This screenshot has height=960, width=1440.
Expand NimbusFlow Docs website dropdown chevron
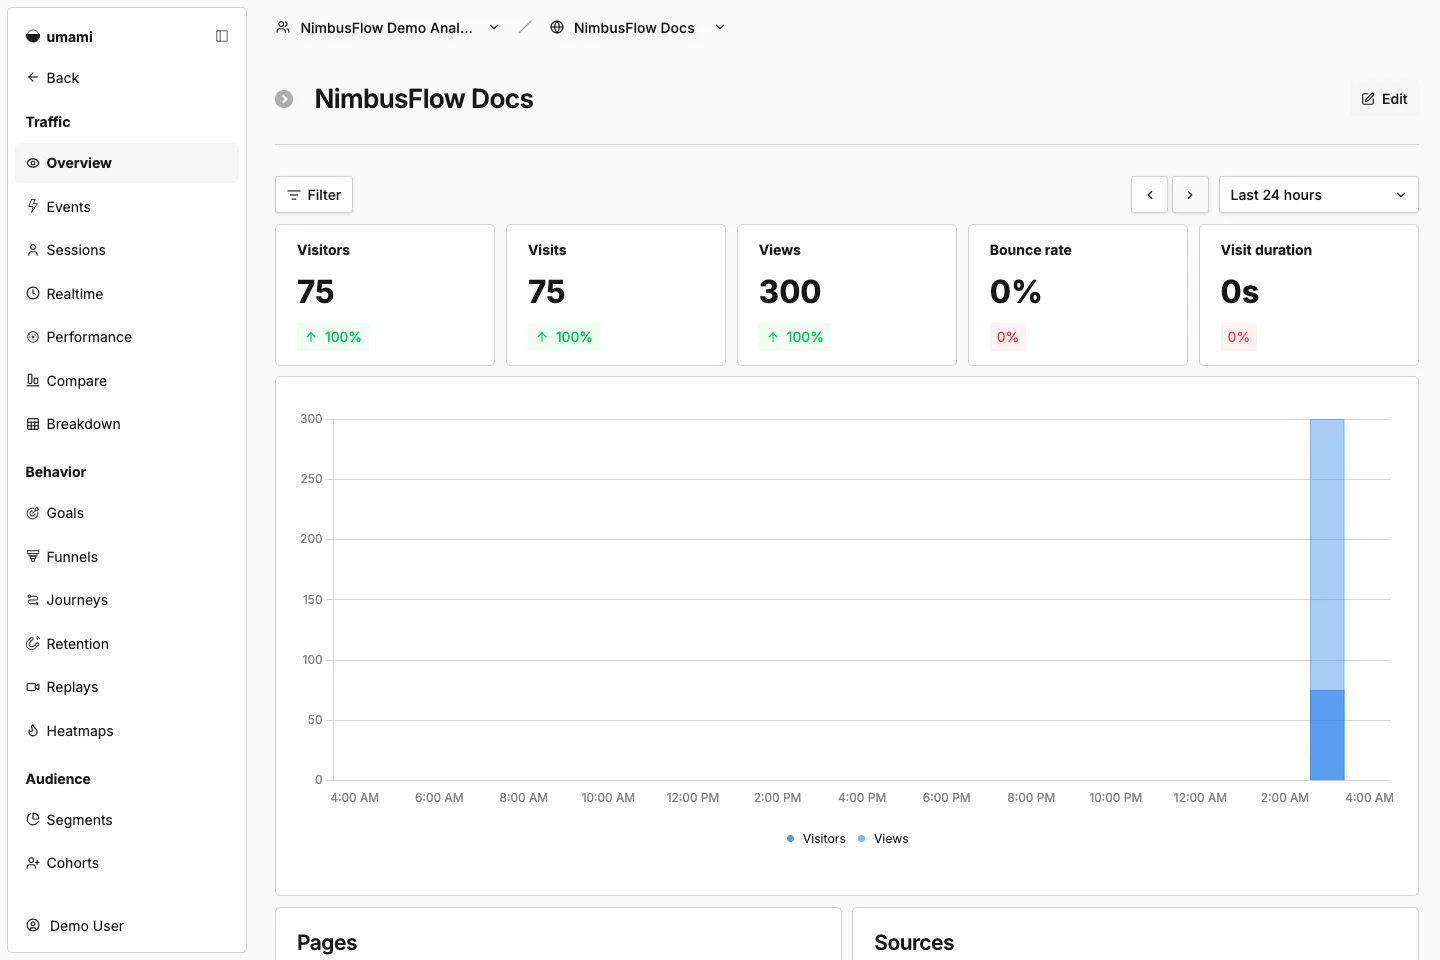coord(720,27)
